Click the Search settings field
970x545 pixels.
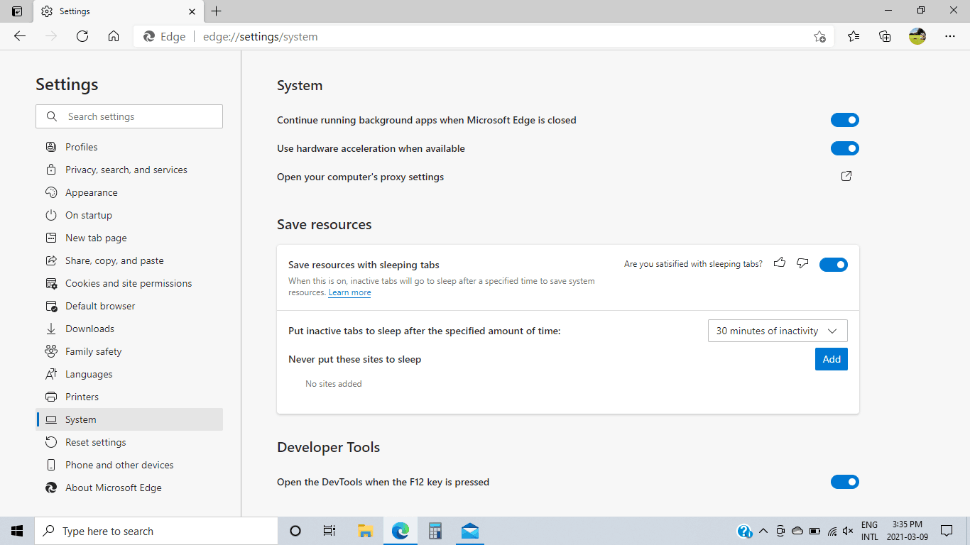pos(129,116)
